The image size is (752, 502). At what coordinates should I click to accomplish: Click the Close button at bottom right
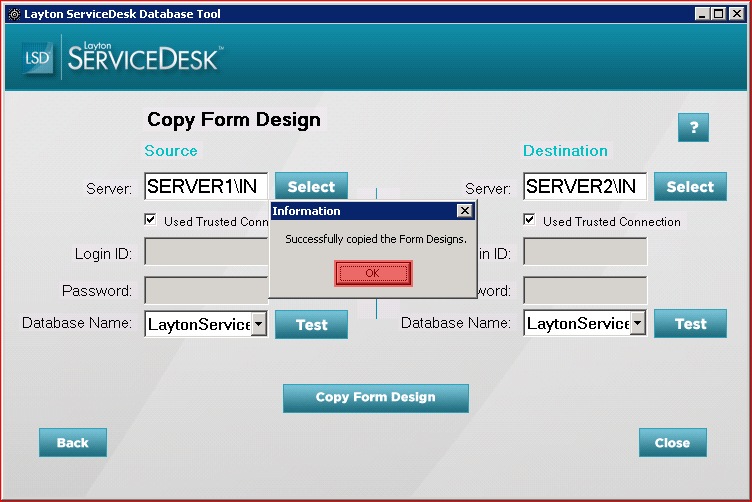[672, 442]
